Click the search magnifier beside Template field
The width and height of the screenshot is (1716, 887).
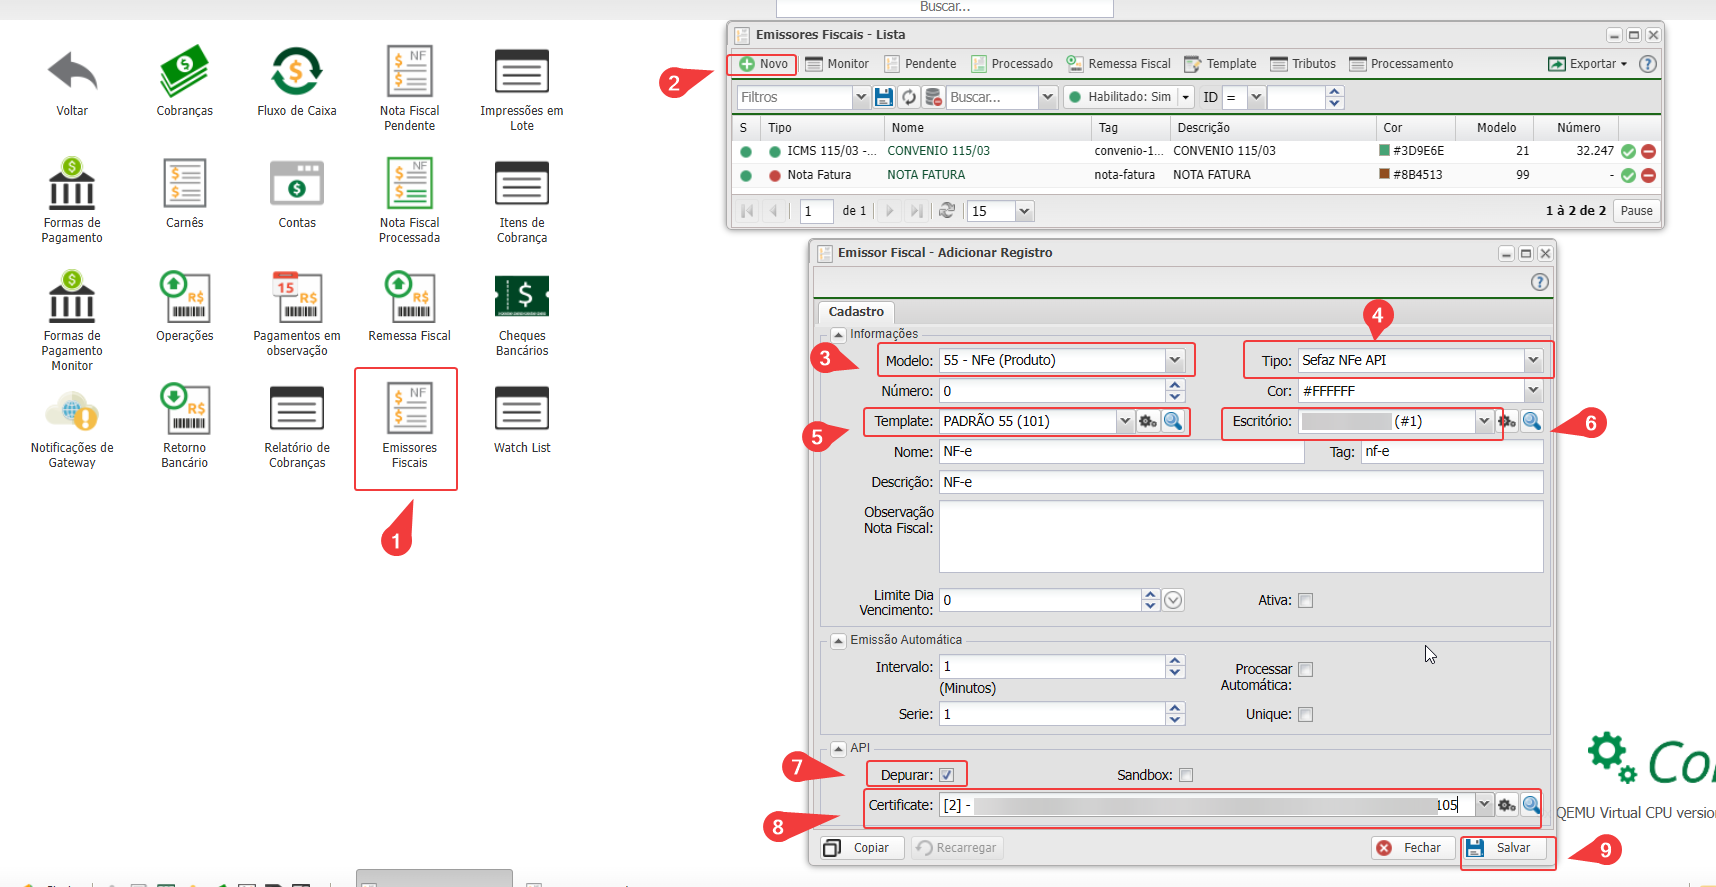[1173, 421]
